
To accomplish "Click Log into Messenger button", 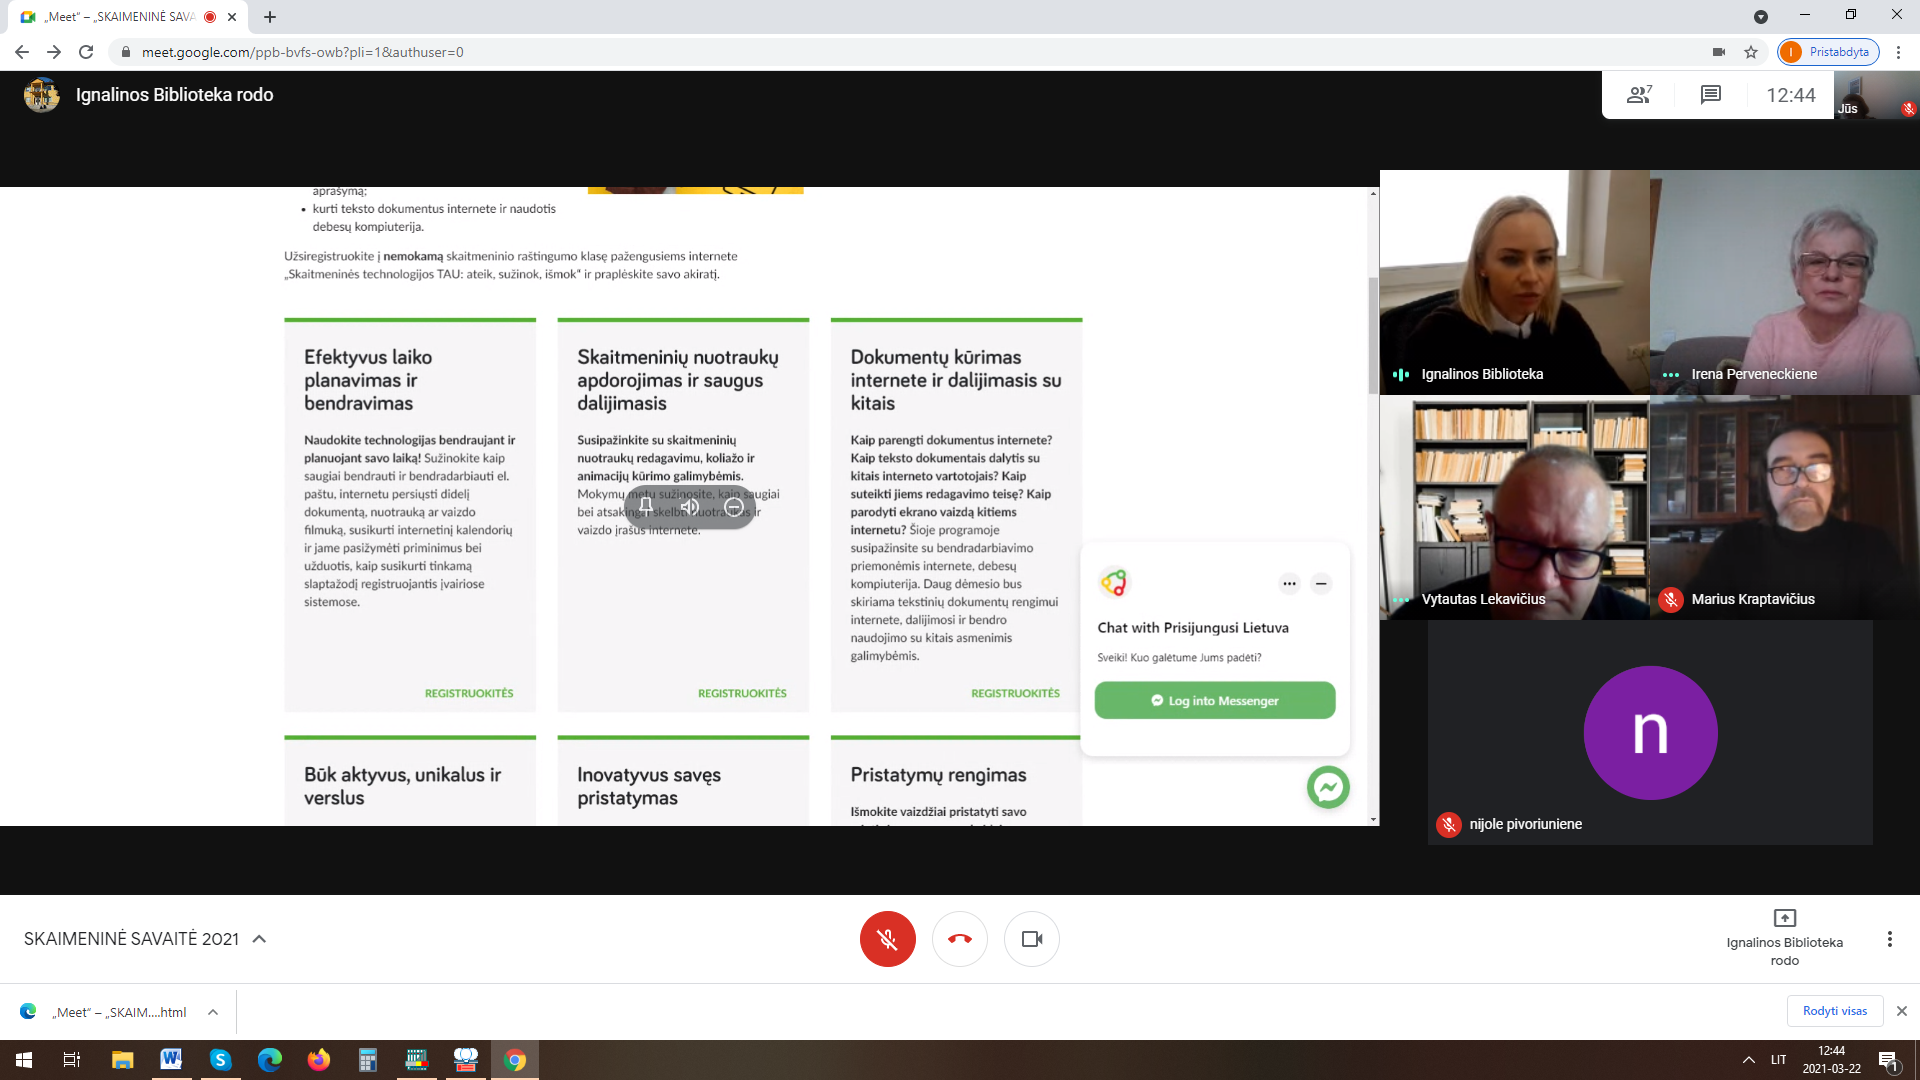I will point(1214,701).
